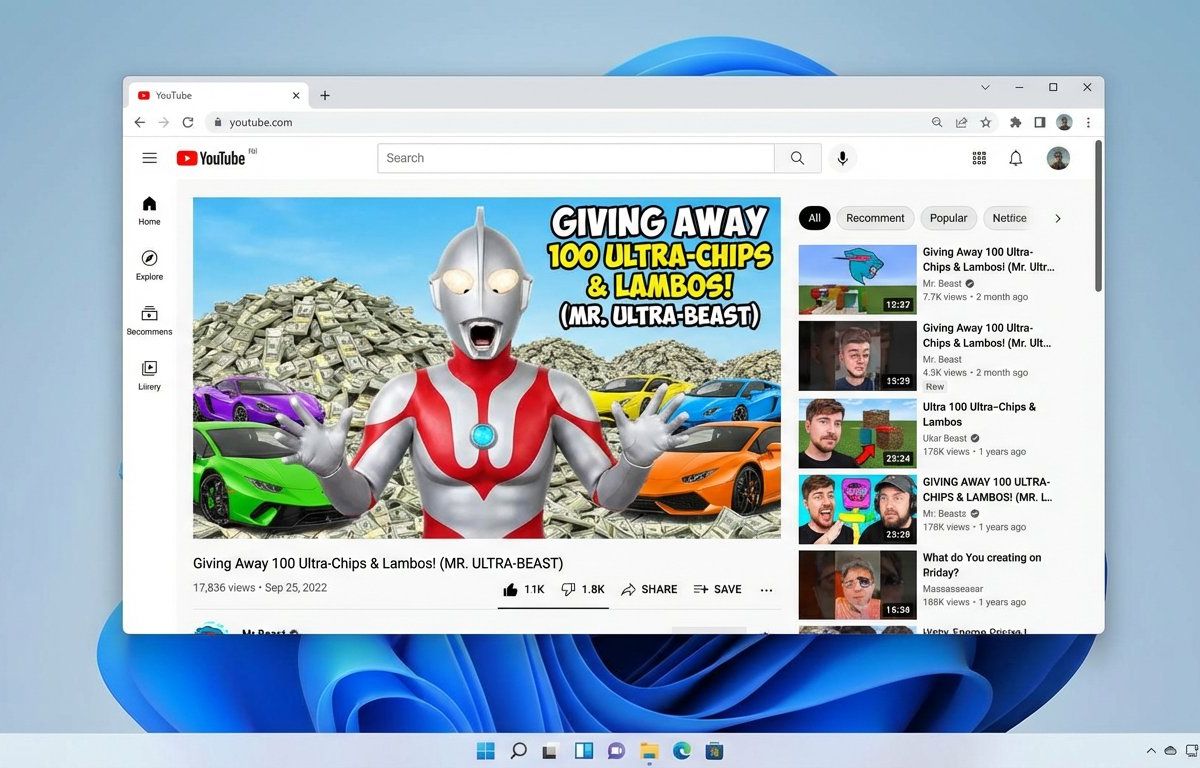Click into the YouTube search field
1200x768 pixels.
(x=576, y=158)
